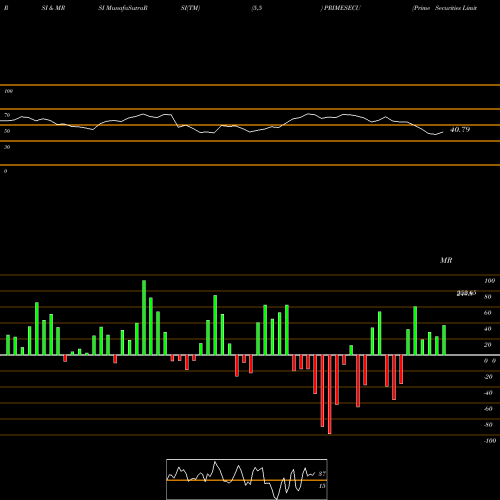Click the end of the RSI line
500x500 pixels.
(x=443, y=132)
